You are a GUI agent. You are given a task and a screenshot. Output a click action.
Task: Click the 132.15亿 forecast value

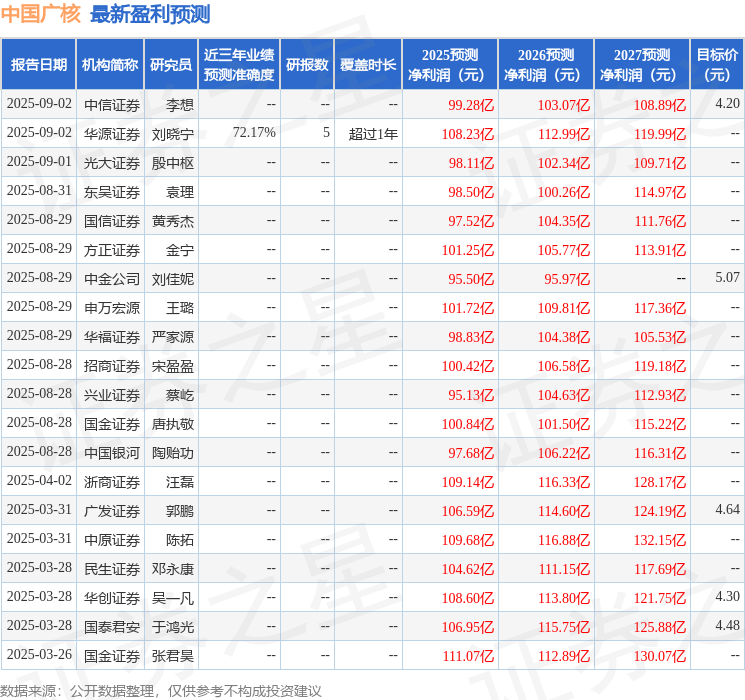(x=659, y=539)
